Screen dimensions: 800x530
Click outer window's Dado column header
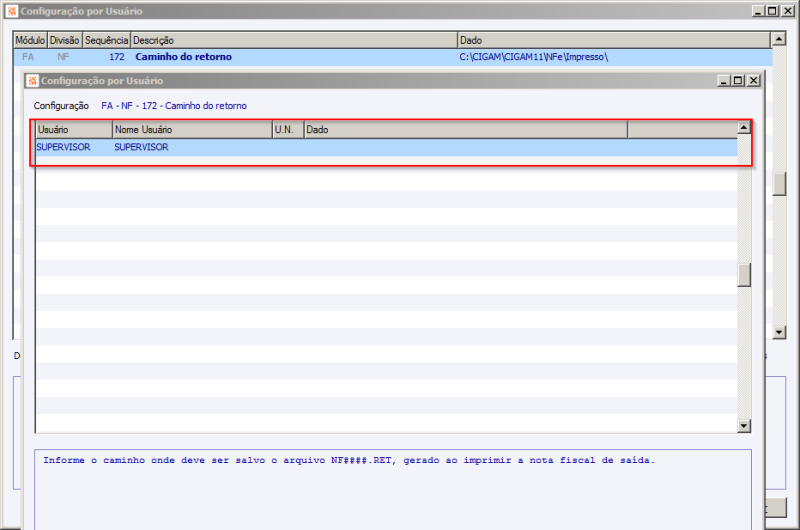point(614,40)
